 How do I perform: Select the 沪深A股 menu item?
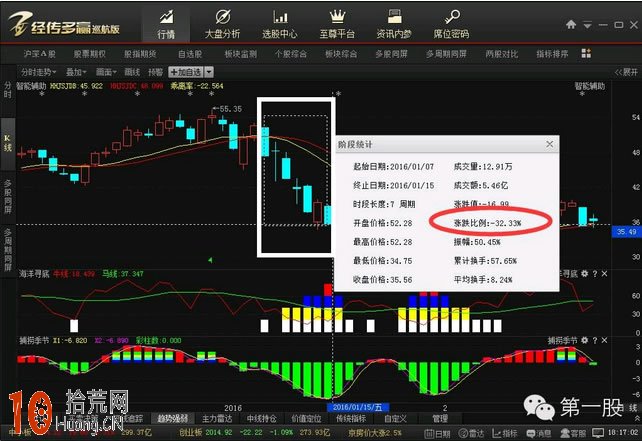click(39, 54)
